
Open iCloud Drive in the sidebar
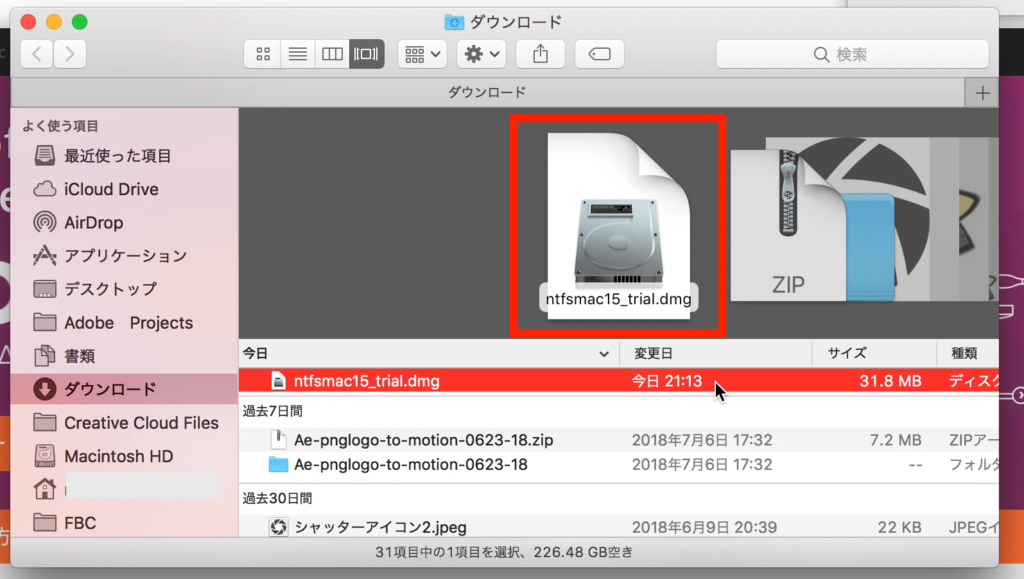point(124,189)
